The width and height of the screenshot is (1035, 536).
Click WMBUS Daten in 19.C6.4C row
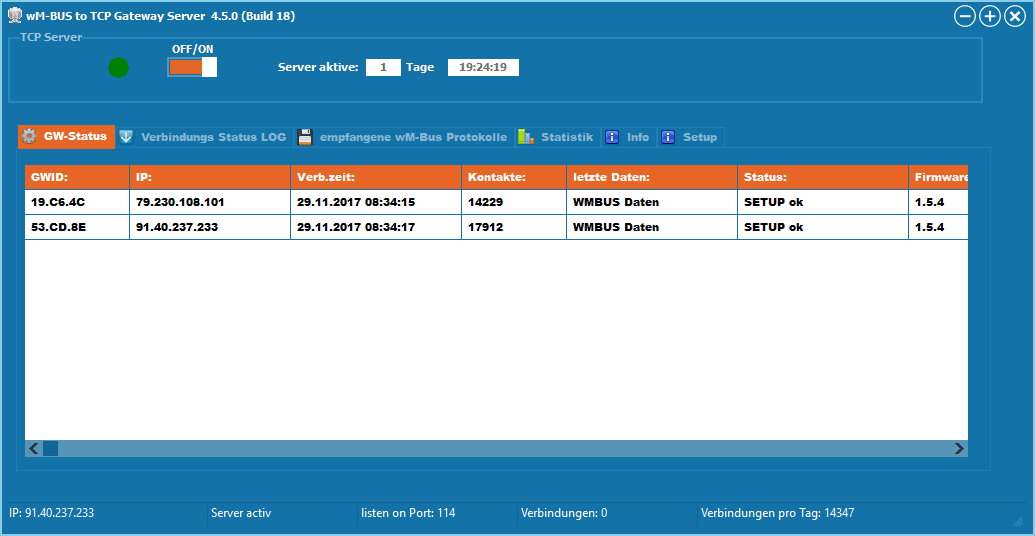click(652, 202)
